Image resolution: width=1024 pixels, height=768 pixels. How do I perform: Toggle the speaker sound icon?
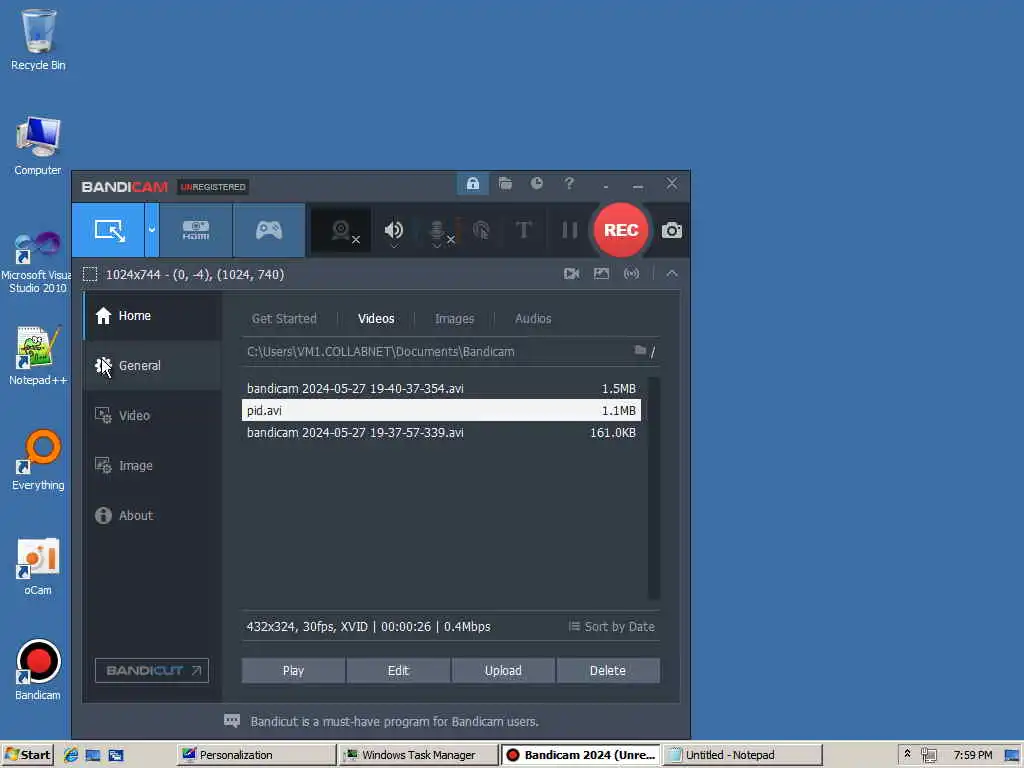tap(394, 231)
